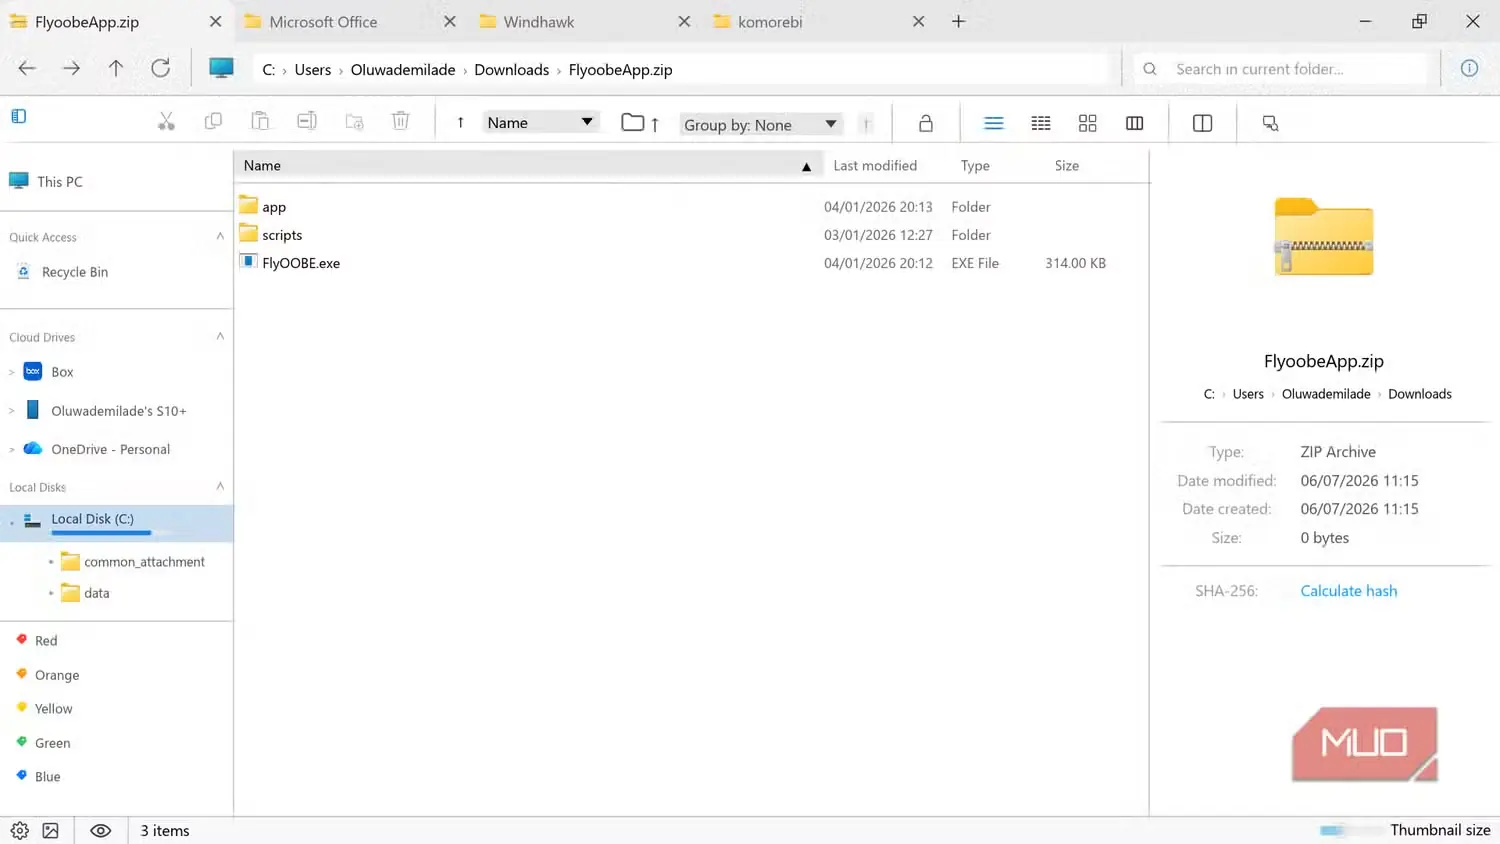
Task: Collapse the Local Disks section
Action: (220, 486)
